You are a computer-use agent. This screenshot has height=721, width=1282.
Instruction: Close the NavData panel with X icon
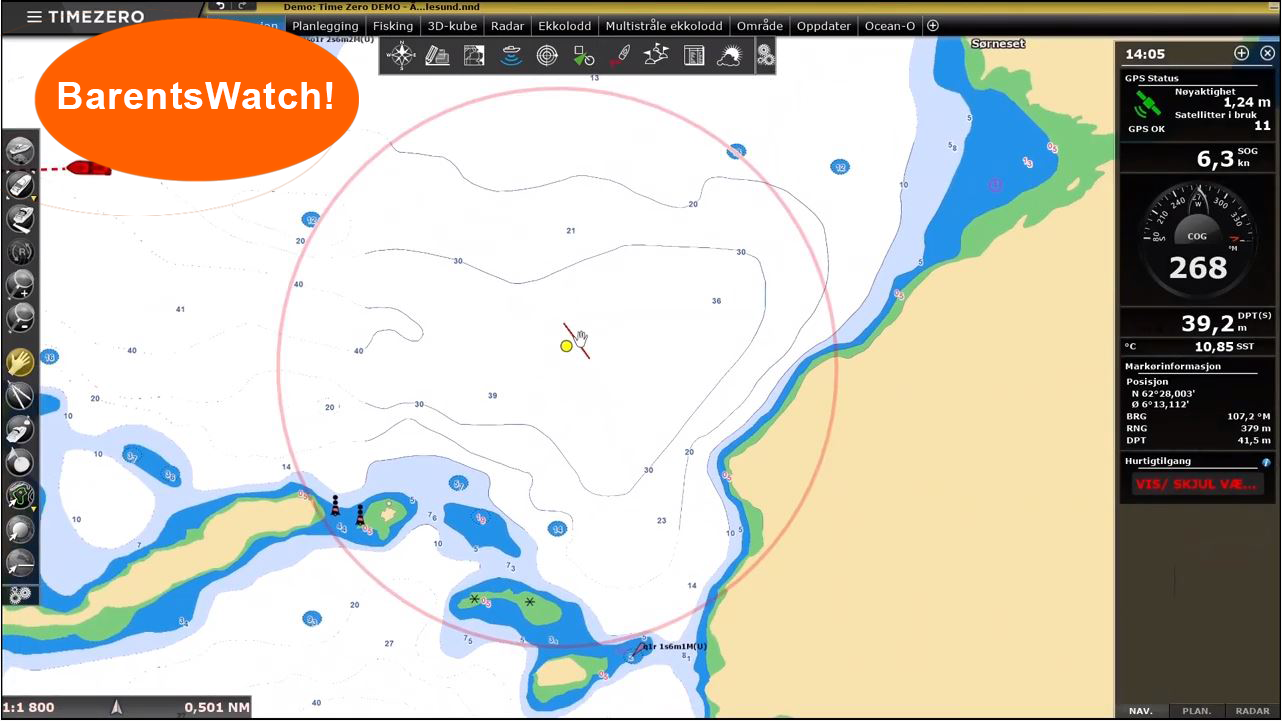tap(1267, 53)
